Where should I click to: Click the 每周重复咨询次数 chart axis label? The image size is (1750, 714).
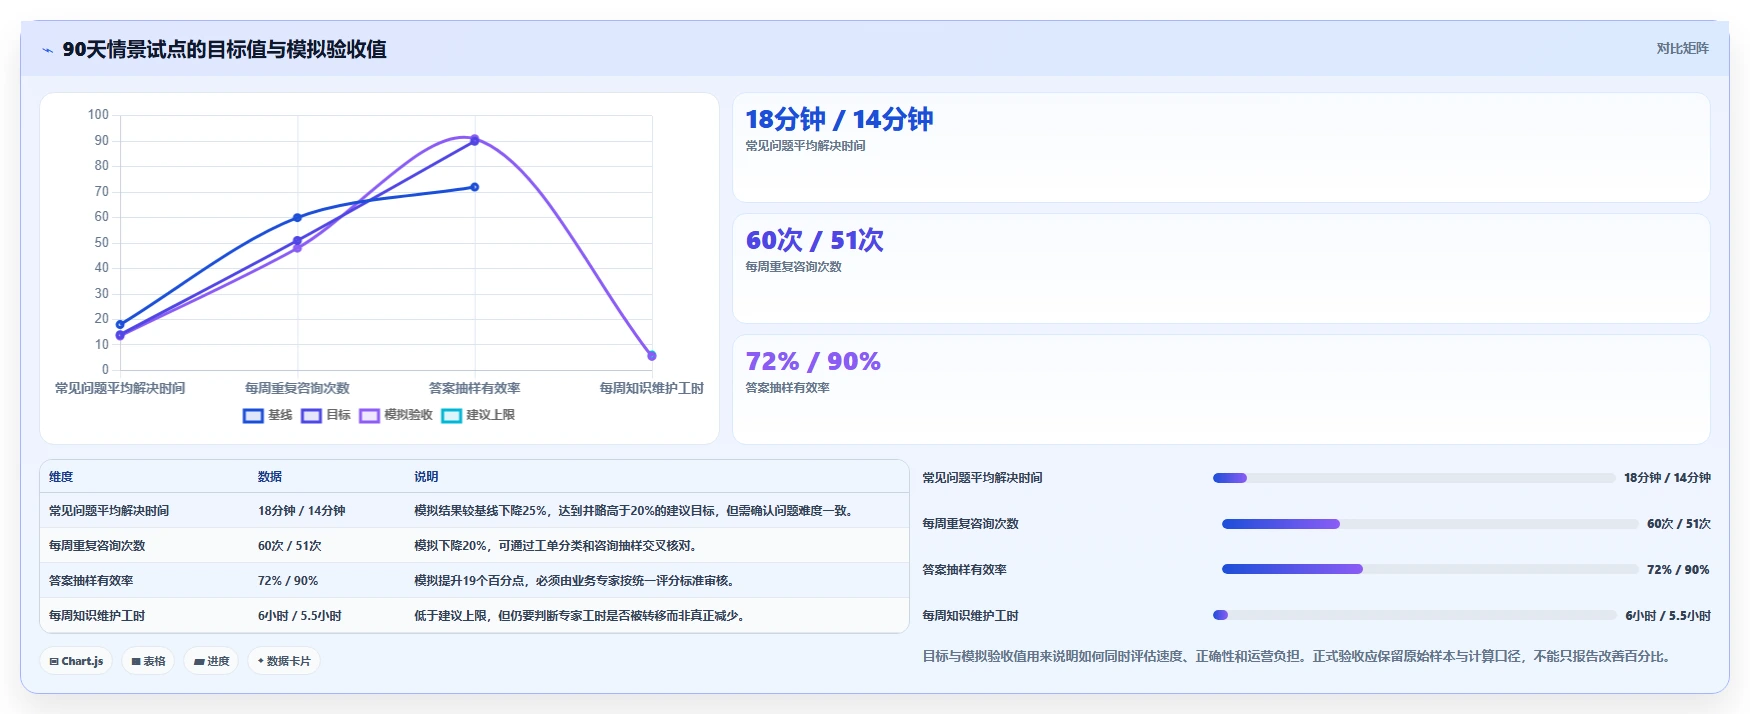point(297,388)
